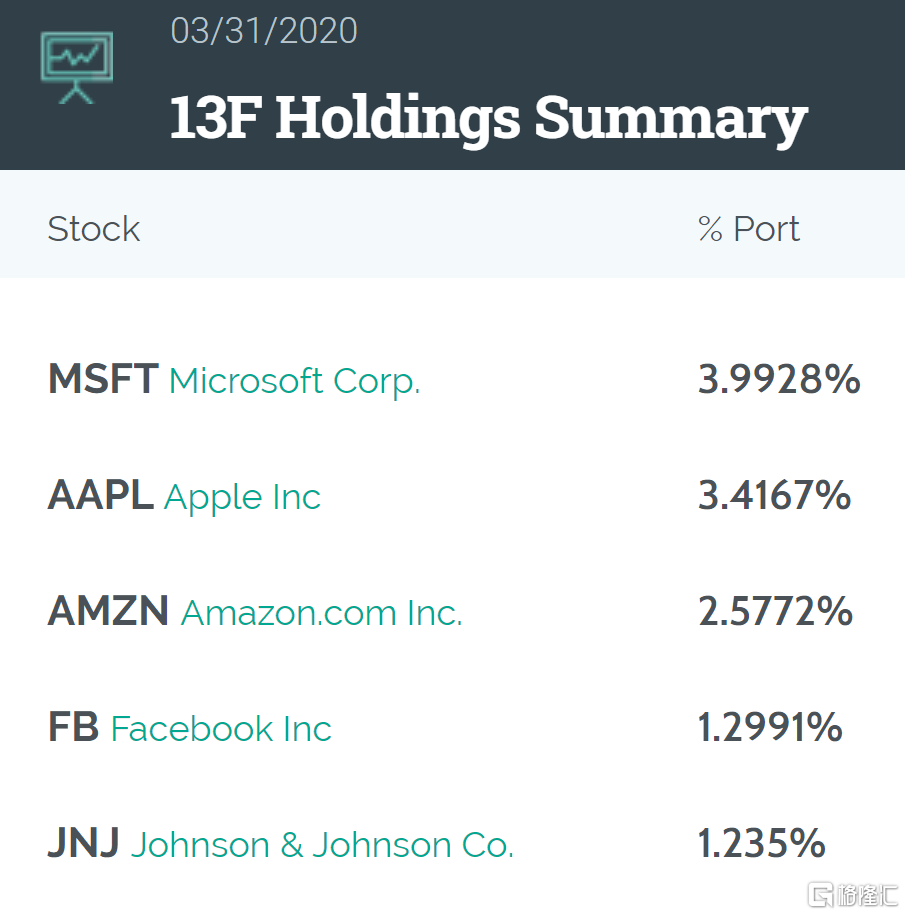The image size is (905, 916).
Task: Open the Apple Inc link
Action: coord(242,497)
